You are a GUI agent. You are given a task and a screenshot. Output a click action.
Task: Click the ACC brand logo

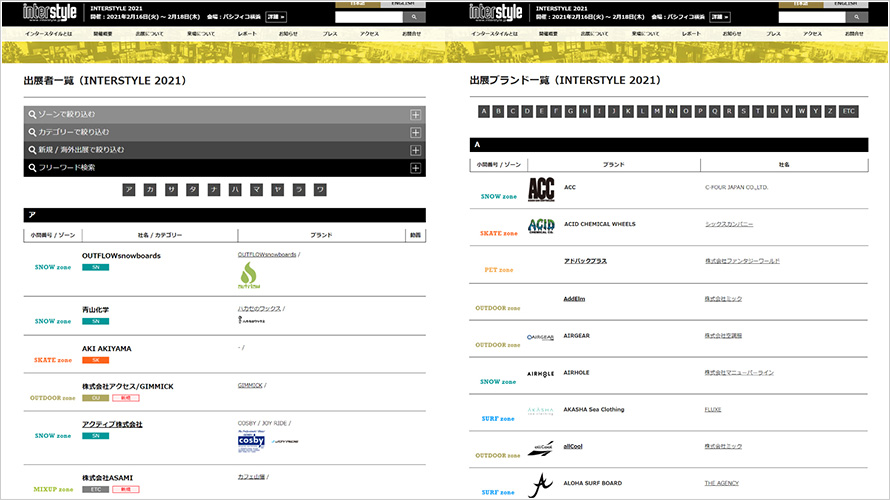click(x=541, y=190)
